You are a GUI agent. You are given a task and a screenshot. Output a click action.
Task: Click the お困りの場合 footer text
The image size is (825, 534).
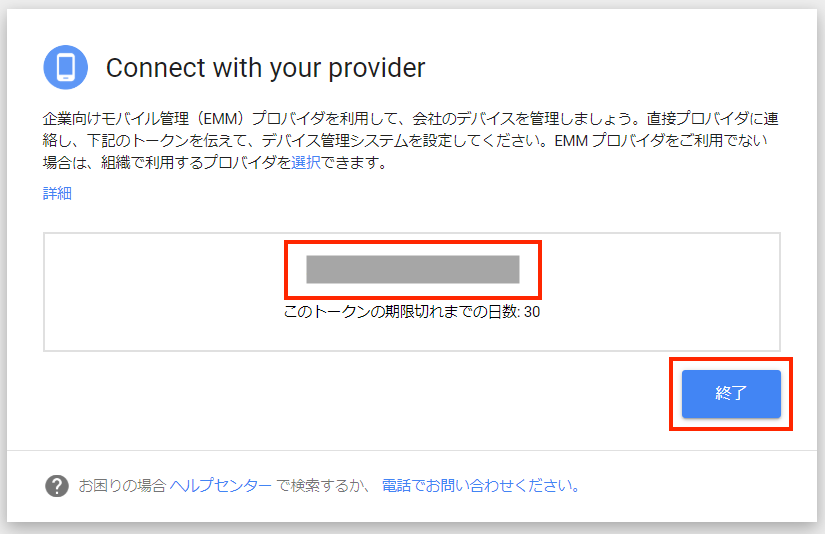click(x=122, y=486)
